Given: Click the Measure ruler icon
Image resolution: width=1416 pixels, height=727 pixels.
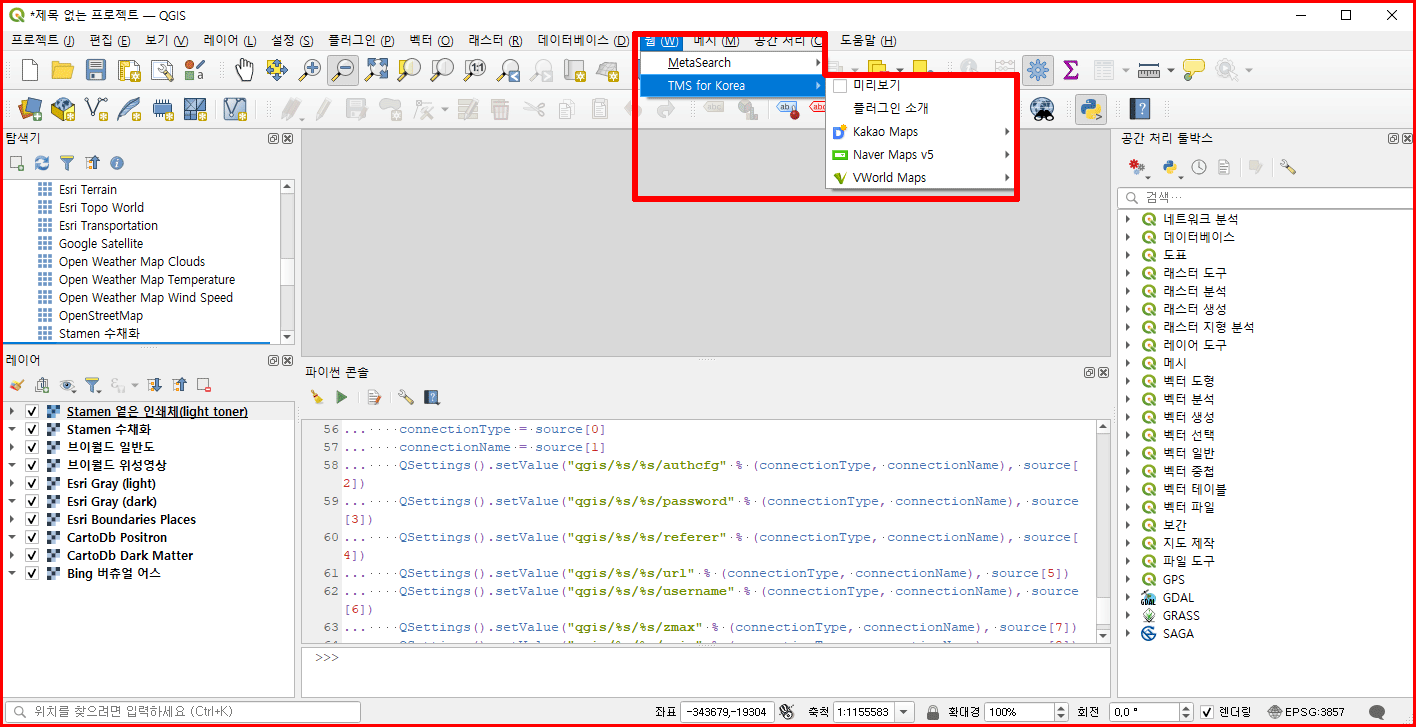Looking at the screenshot, I should pos(1148,70).
